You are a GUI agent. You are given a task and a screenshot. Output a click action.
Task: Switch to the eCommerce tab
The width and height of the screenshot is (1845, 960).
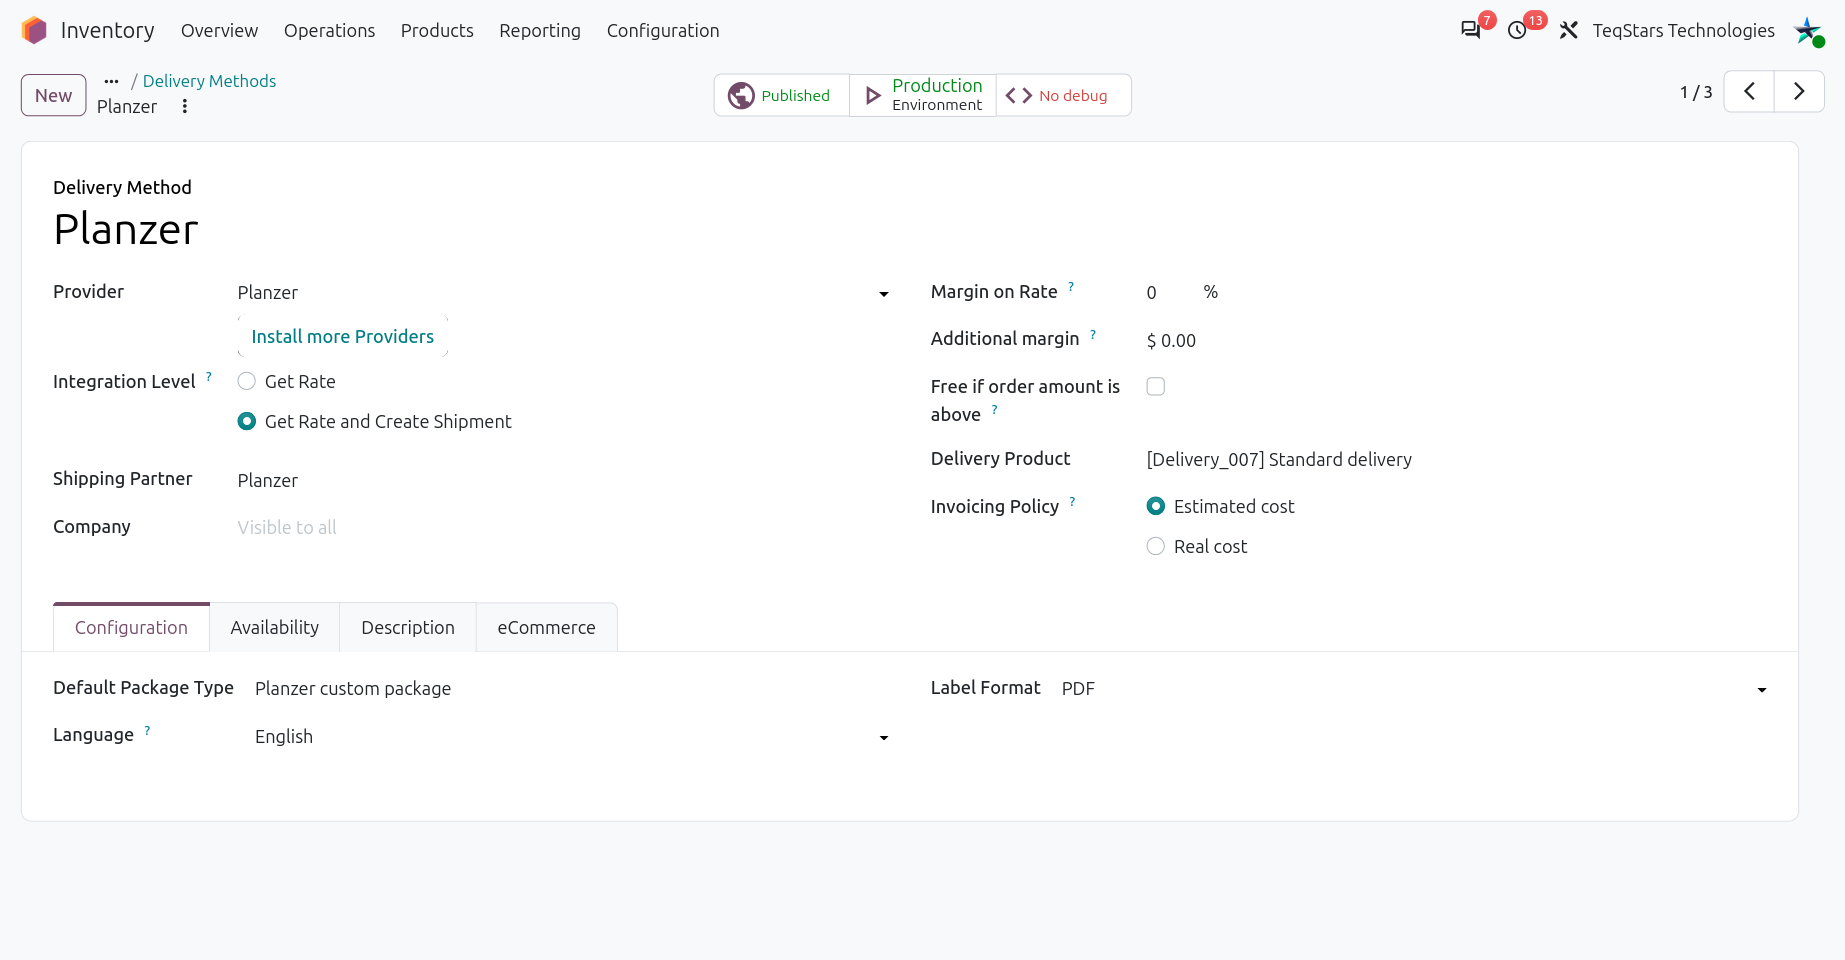click(x=546, y=627)
